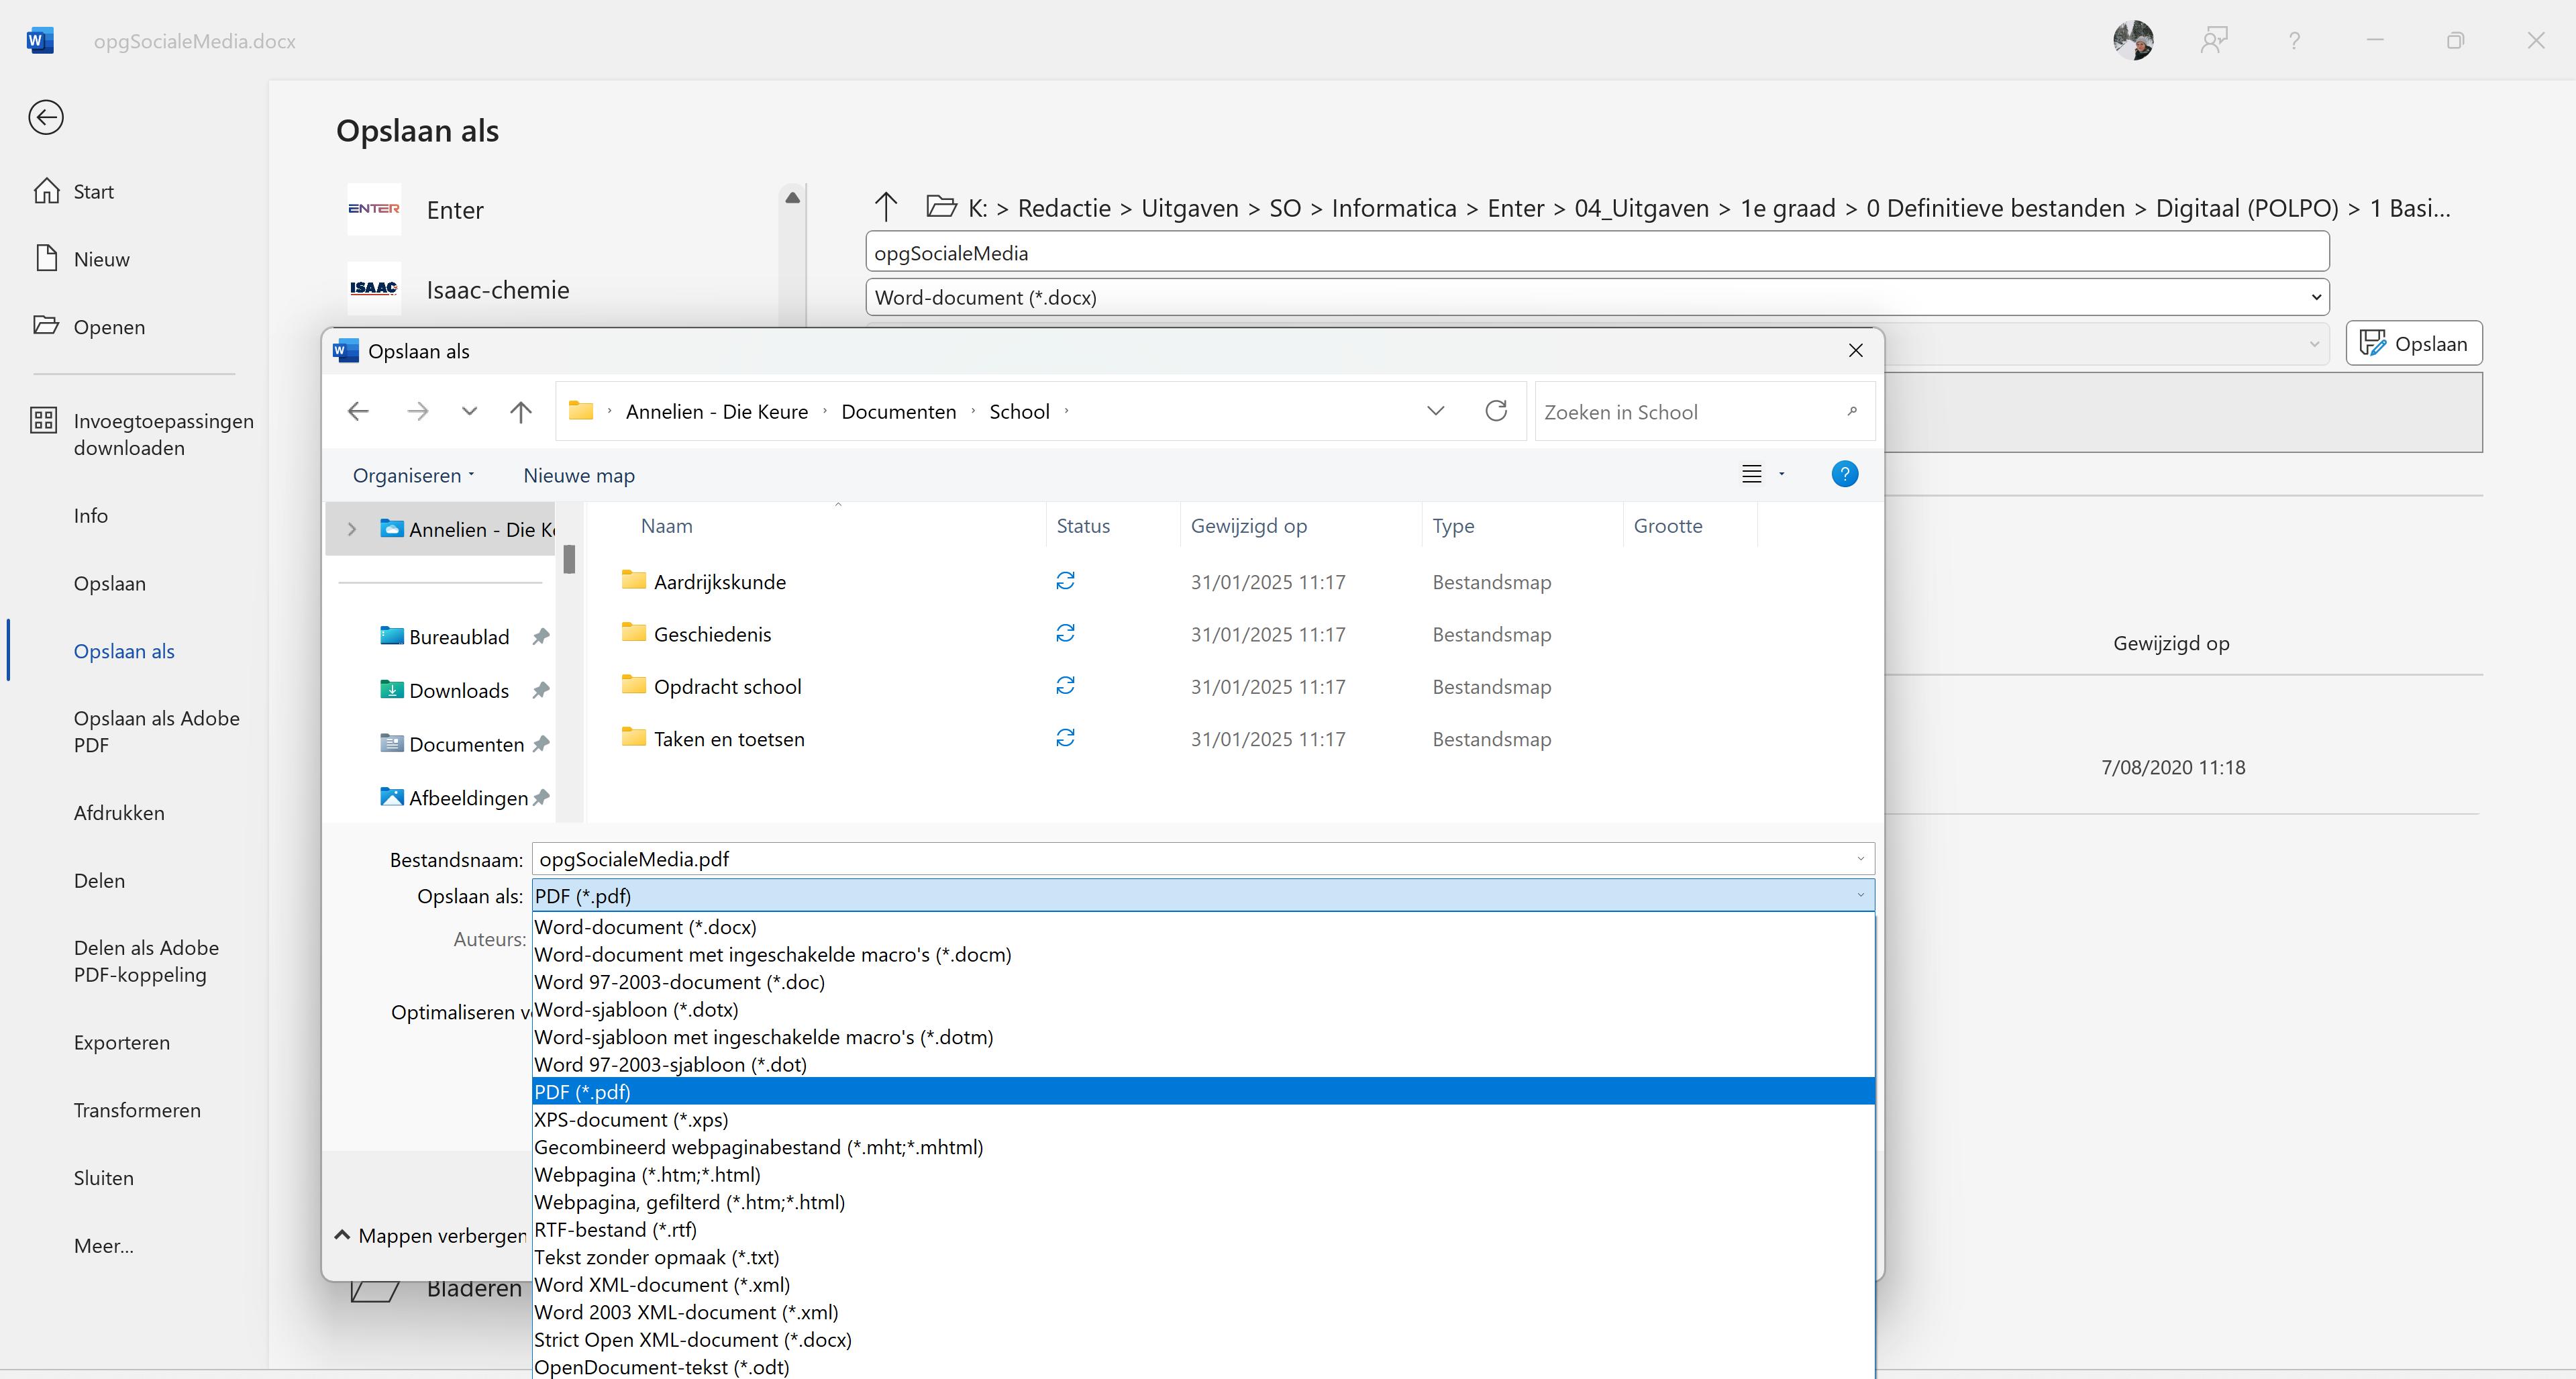The height and width of the screenshot is (1379, 2576).
Task: Click the Opslaan button on the right
Action: click(x=2414, y=344)
